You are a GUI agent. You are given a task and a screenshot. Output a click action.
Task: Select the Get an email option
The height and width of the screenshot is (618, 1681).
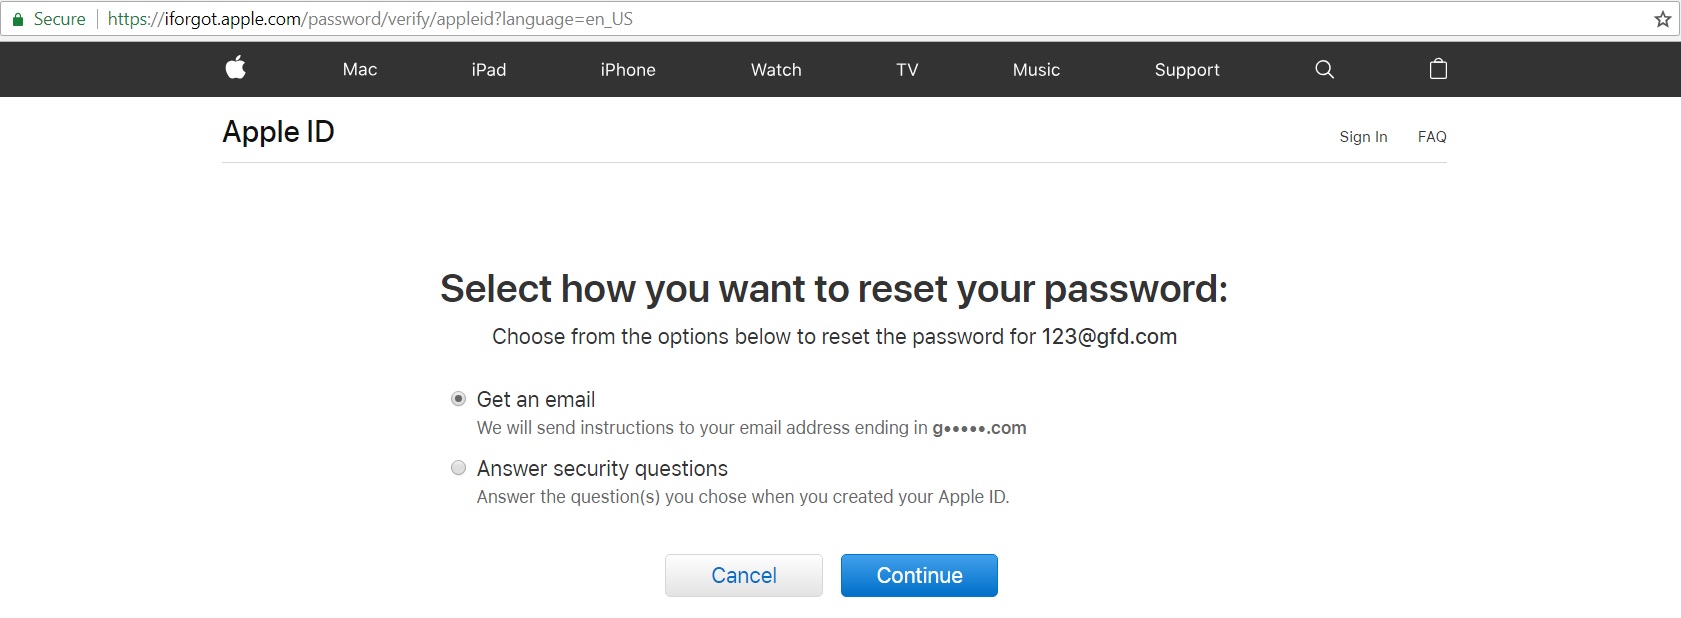tap(458, 399)
